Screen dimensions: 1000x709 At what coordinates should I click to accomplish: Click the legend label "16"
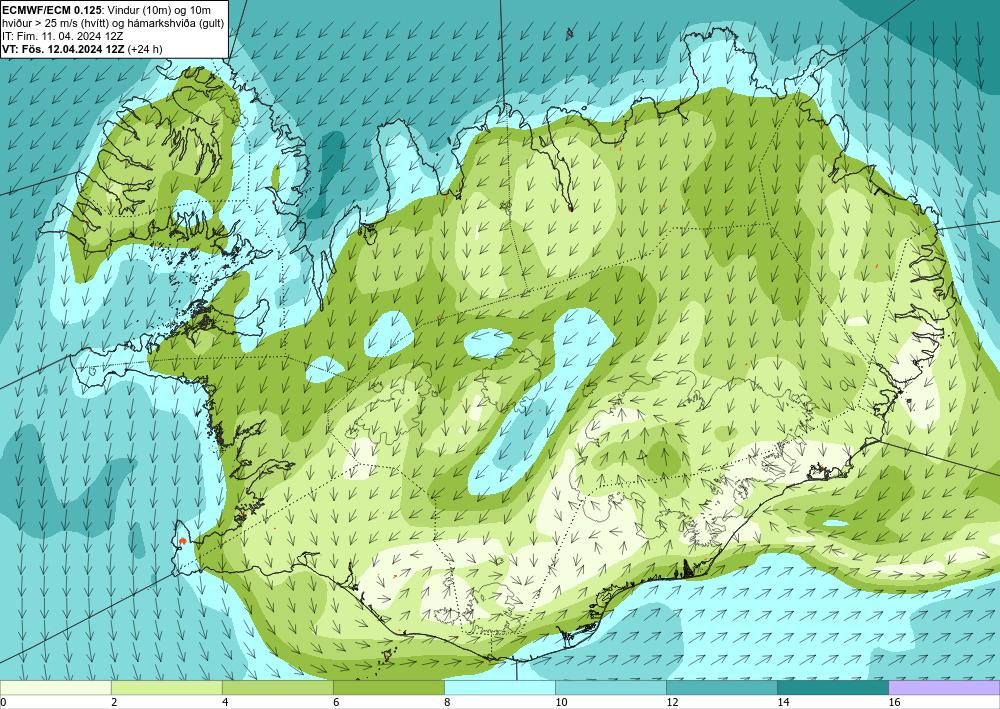894,703
